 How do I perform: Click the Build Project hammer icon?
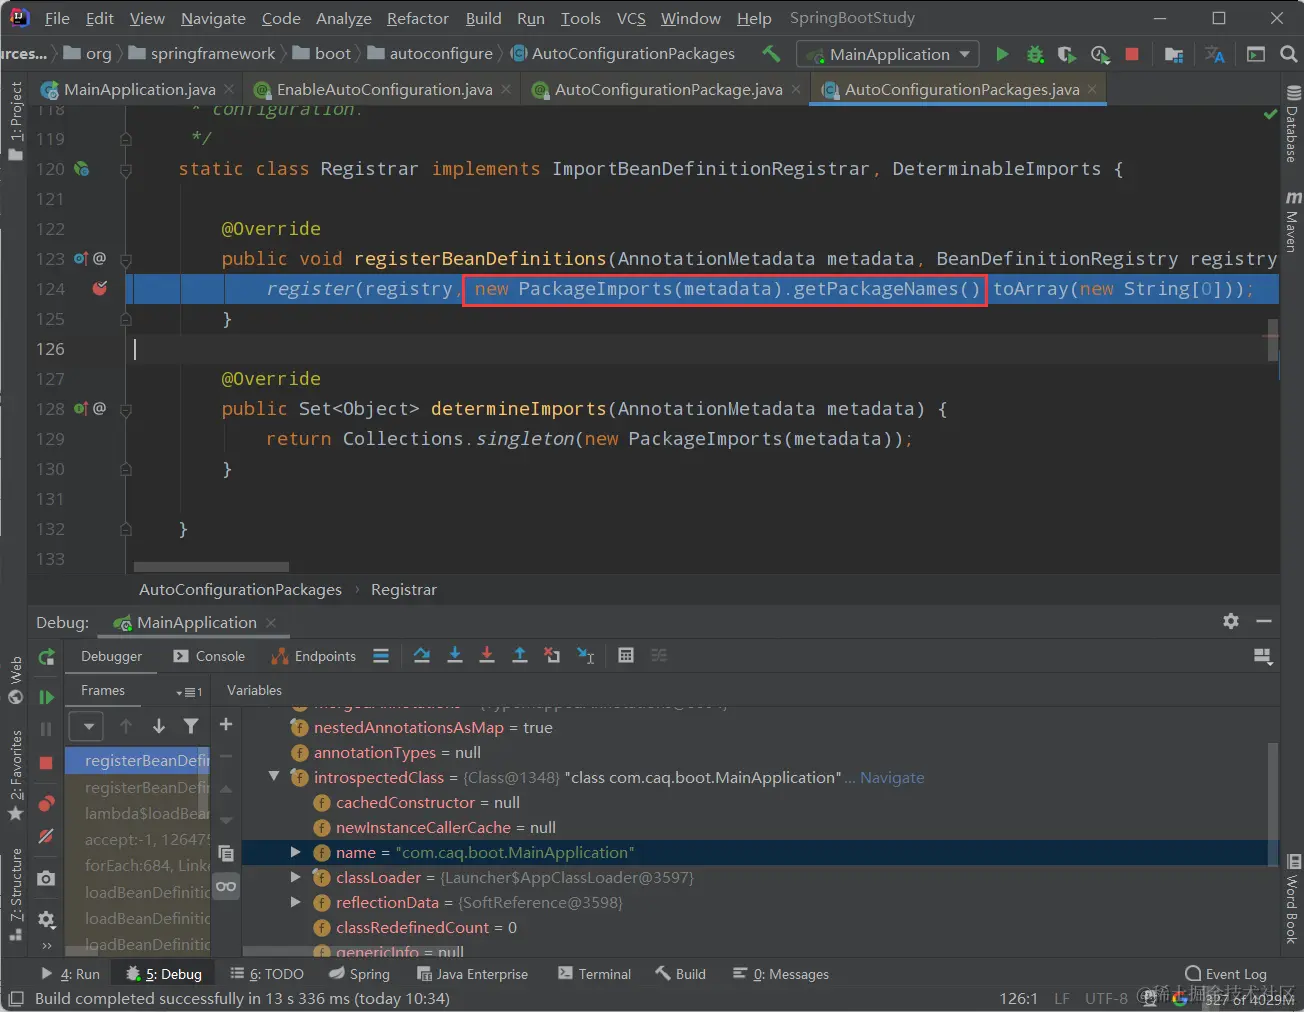771,54
